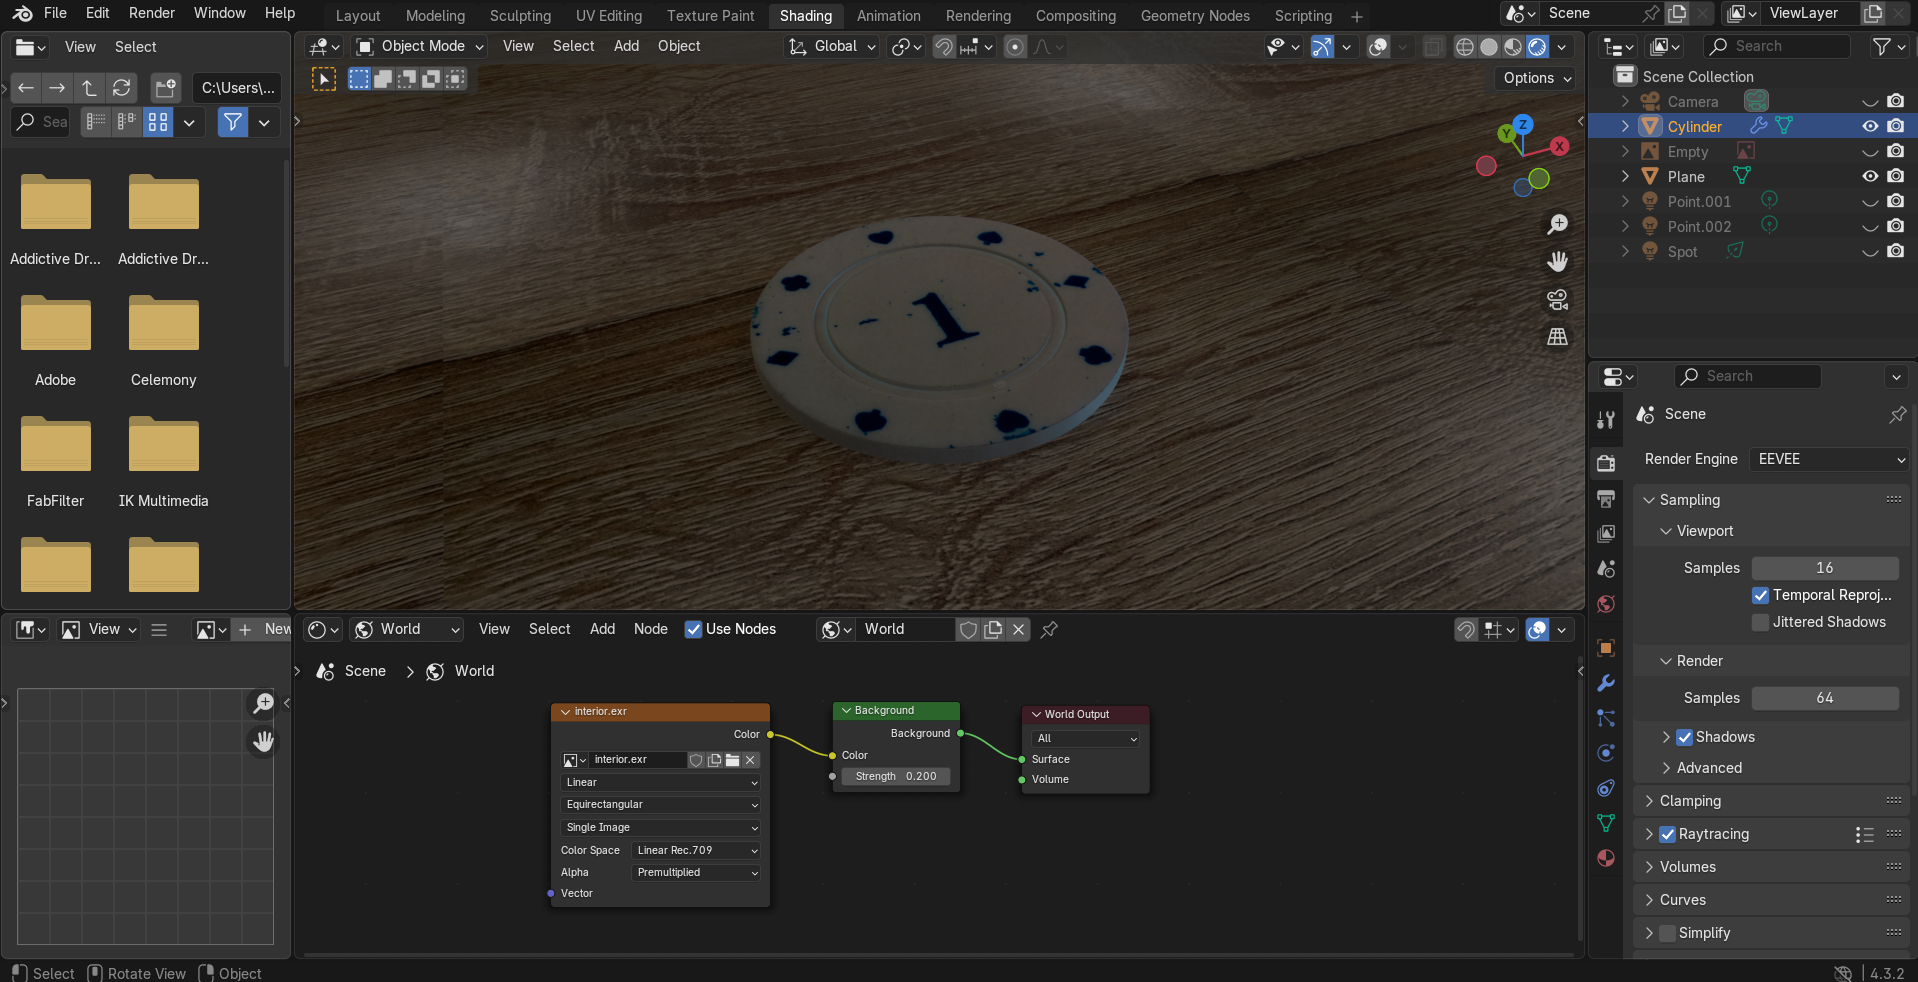
Task: Open the Render menu in top bar
Action: pyautogui.click(x=151, y=13)
